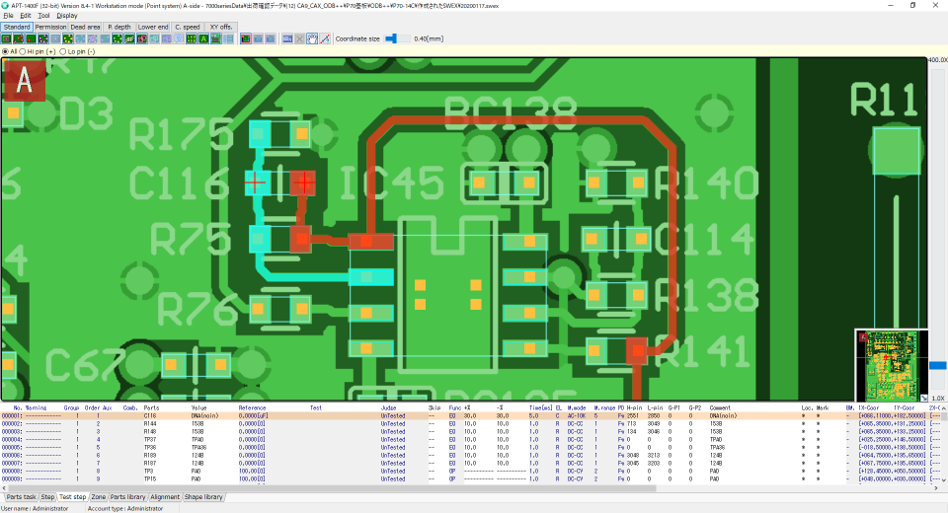Open the Parts library tab
The height and width of the screenshot is (513, 948).
128,497
